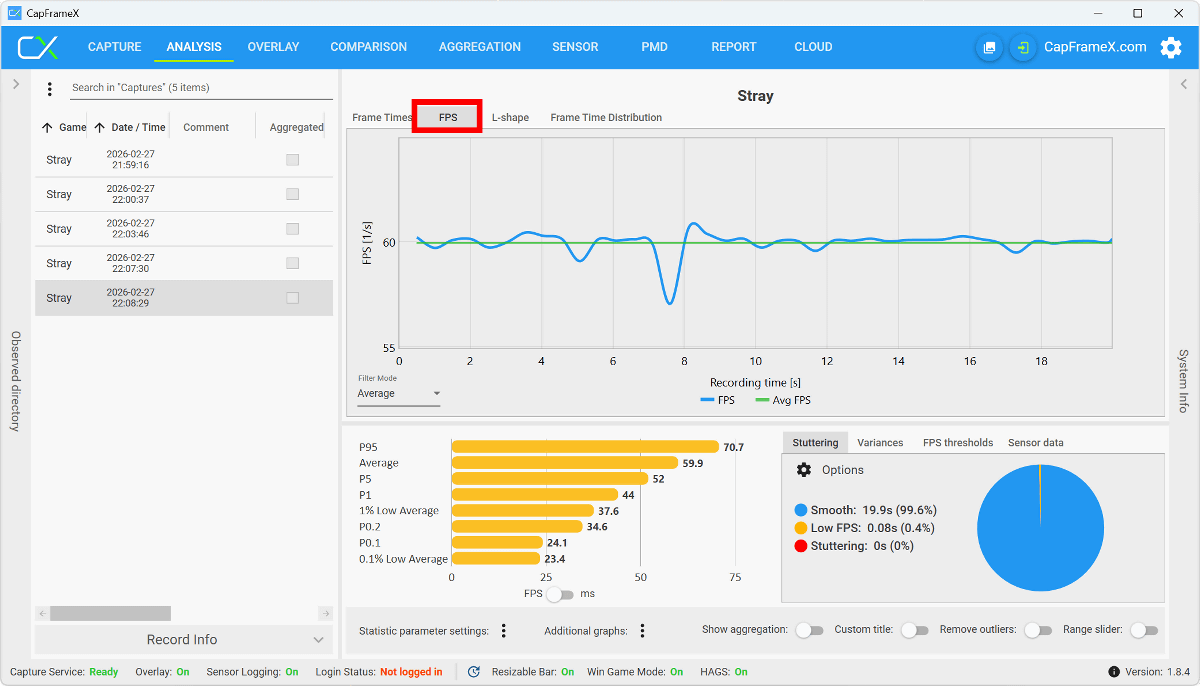1200x686 pixels.
Task: Enable the Show aggregation toggle
Action: (809, 631)
